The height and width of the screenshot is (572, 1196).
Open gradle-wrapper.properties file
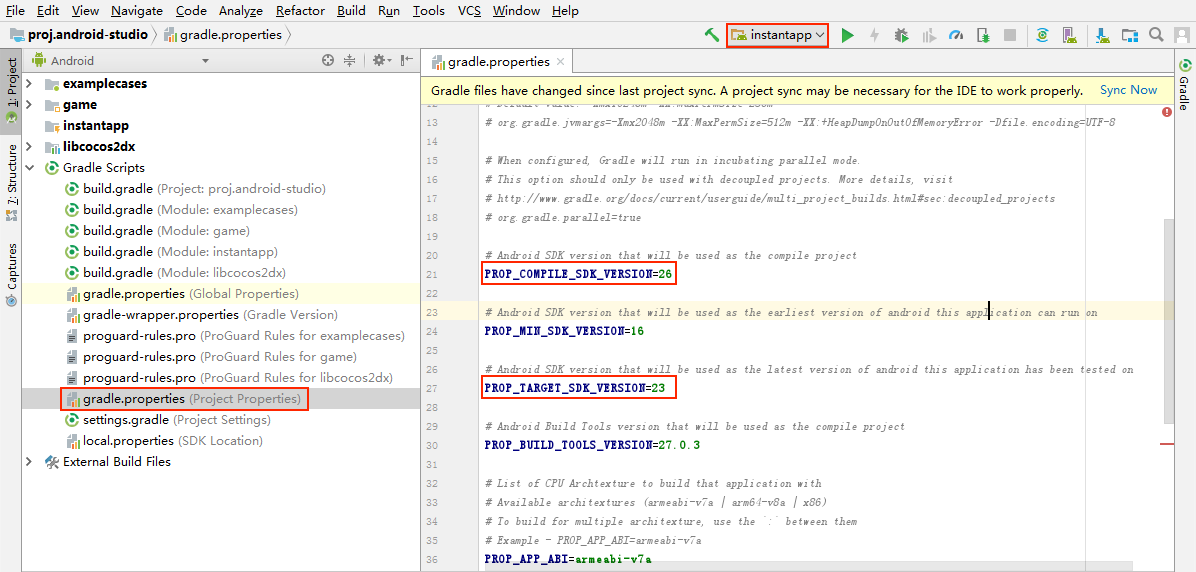pos(202,314)
